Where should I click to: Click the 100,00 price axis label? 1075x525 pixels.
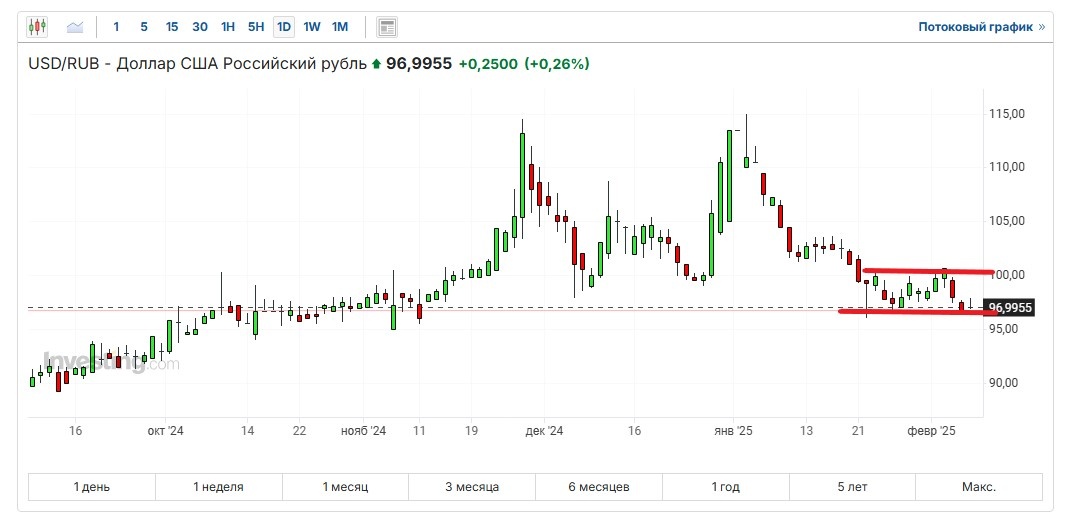1006,275
